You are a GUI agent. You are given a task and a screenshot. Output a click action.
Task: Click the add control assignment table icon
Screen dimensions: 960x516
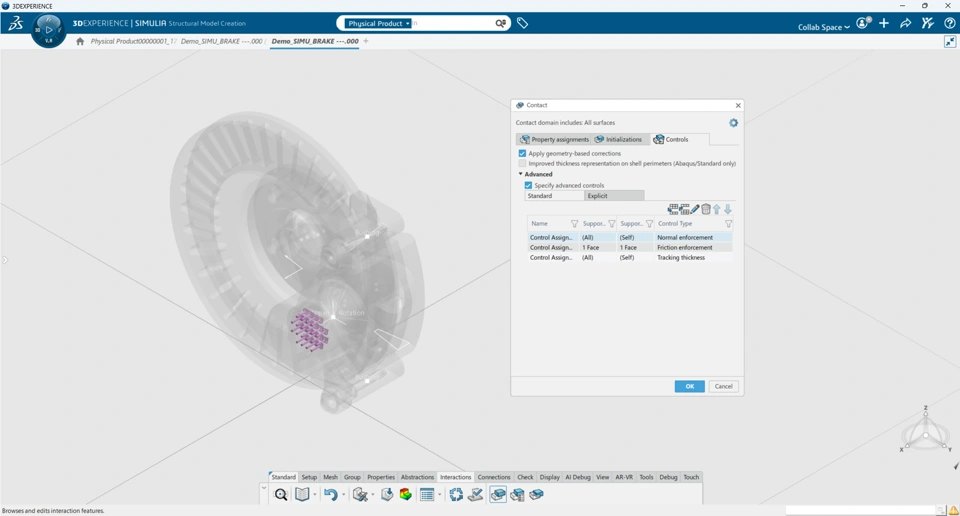coord(673,209)
